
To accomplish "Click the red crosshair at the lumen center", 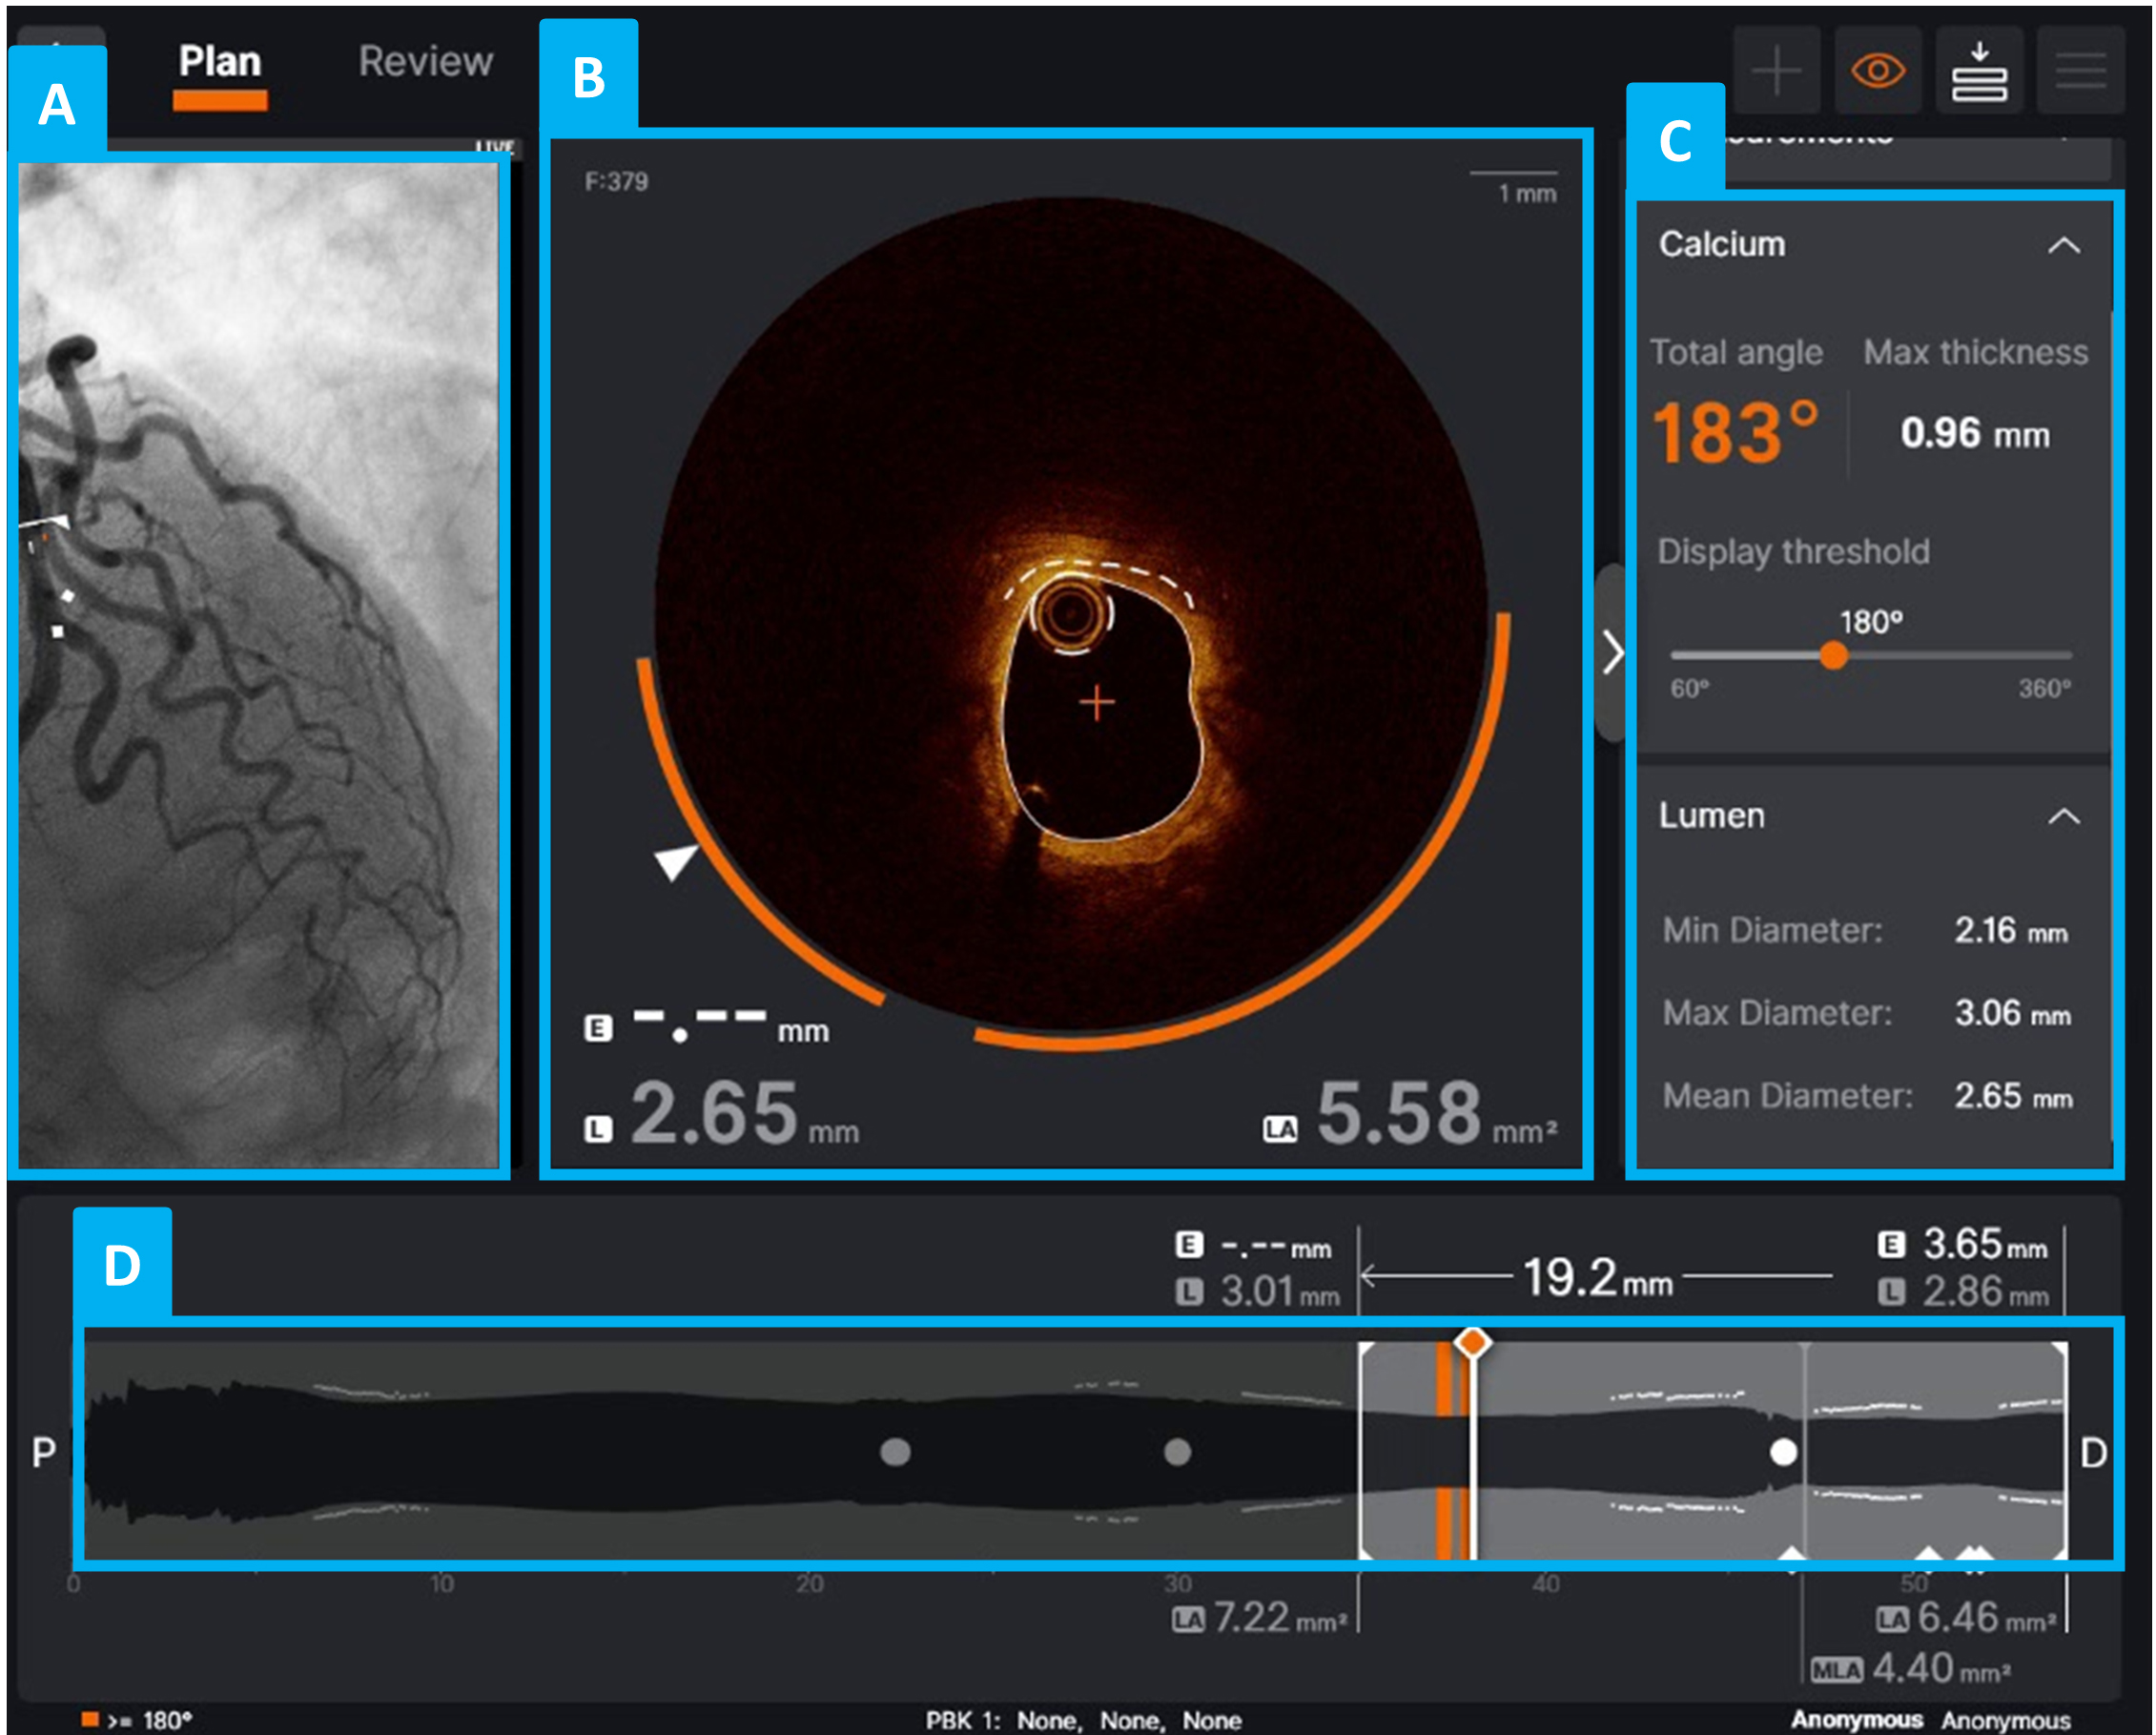I will (x=1097, y=702).
